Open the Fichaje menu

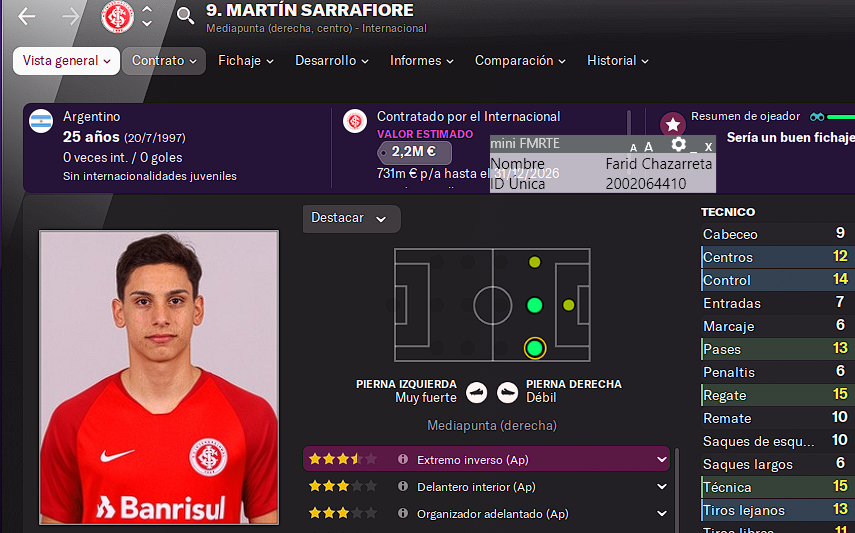point(245,61)
